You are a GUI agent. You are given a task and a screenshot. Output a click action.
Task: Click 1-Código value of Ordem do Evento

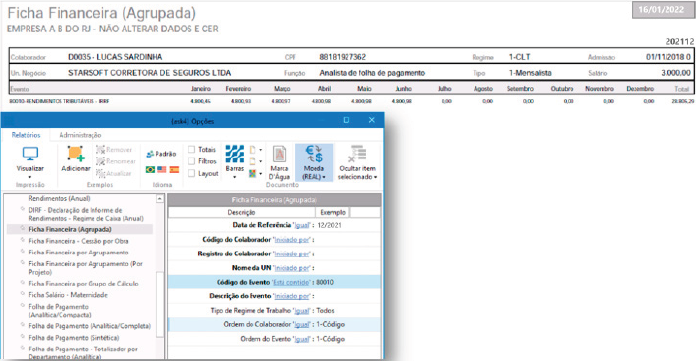tap(330, 339)
